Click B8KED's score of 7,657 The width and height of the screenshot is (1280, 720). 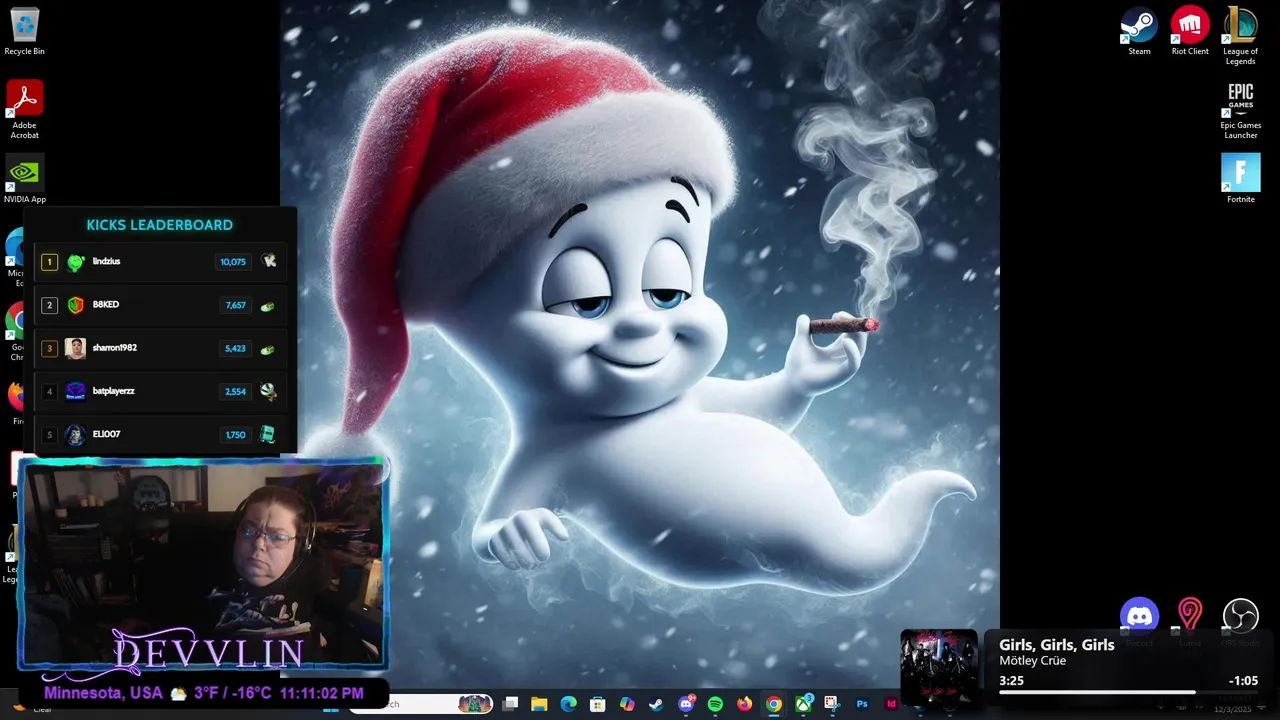pos(235,305)
